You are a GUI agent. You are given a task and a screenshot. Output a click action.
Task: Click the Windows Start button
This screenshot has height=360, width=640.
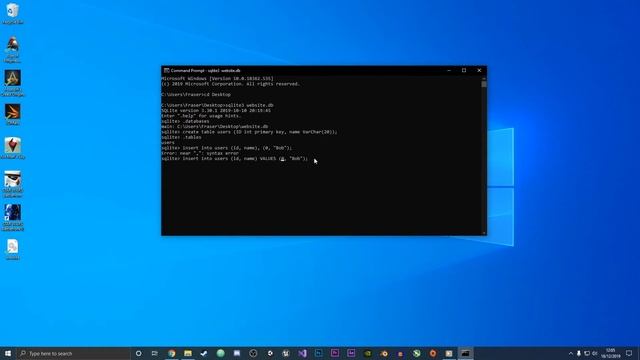pos(8,353)
